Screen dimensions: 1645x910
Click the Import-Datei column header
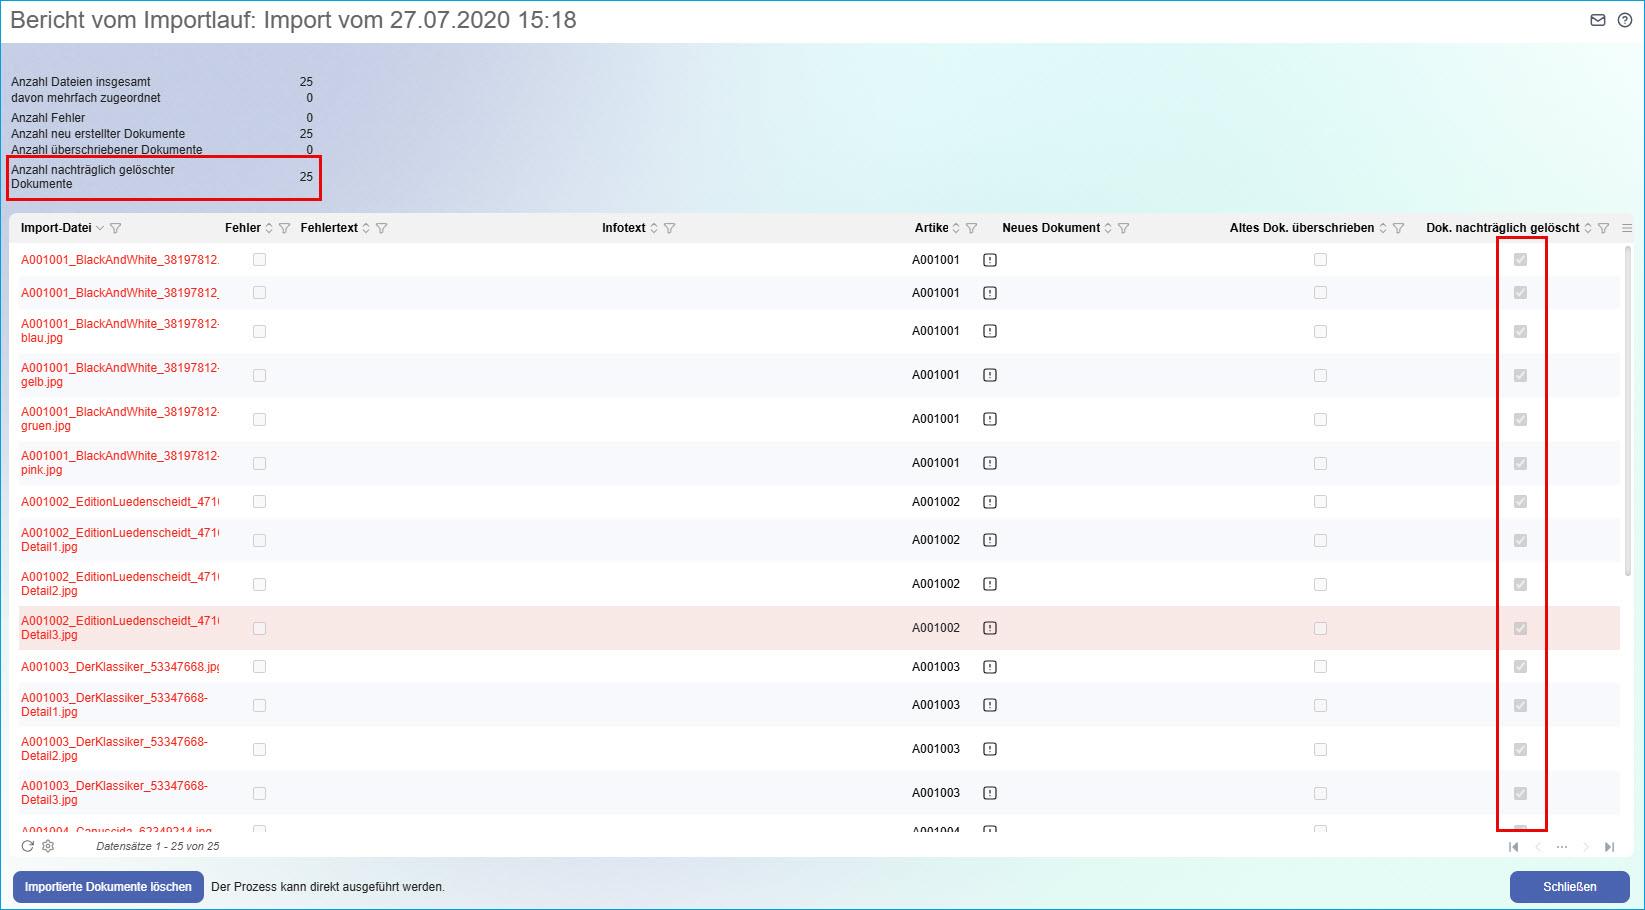(56, 228)
